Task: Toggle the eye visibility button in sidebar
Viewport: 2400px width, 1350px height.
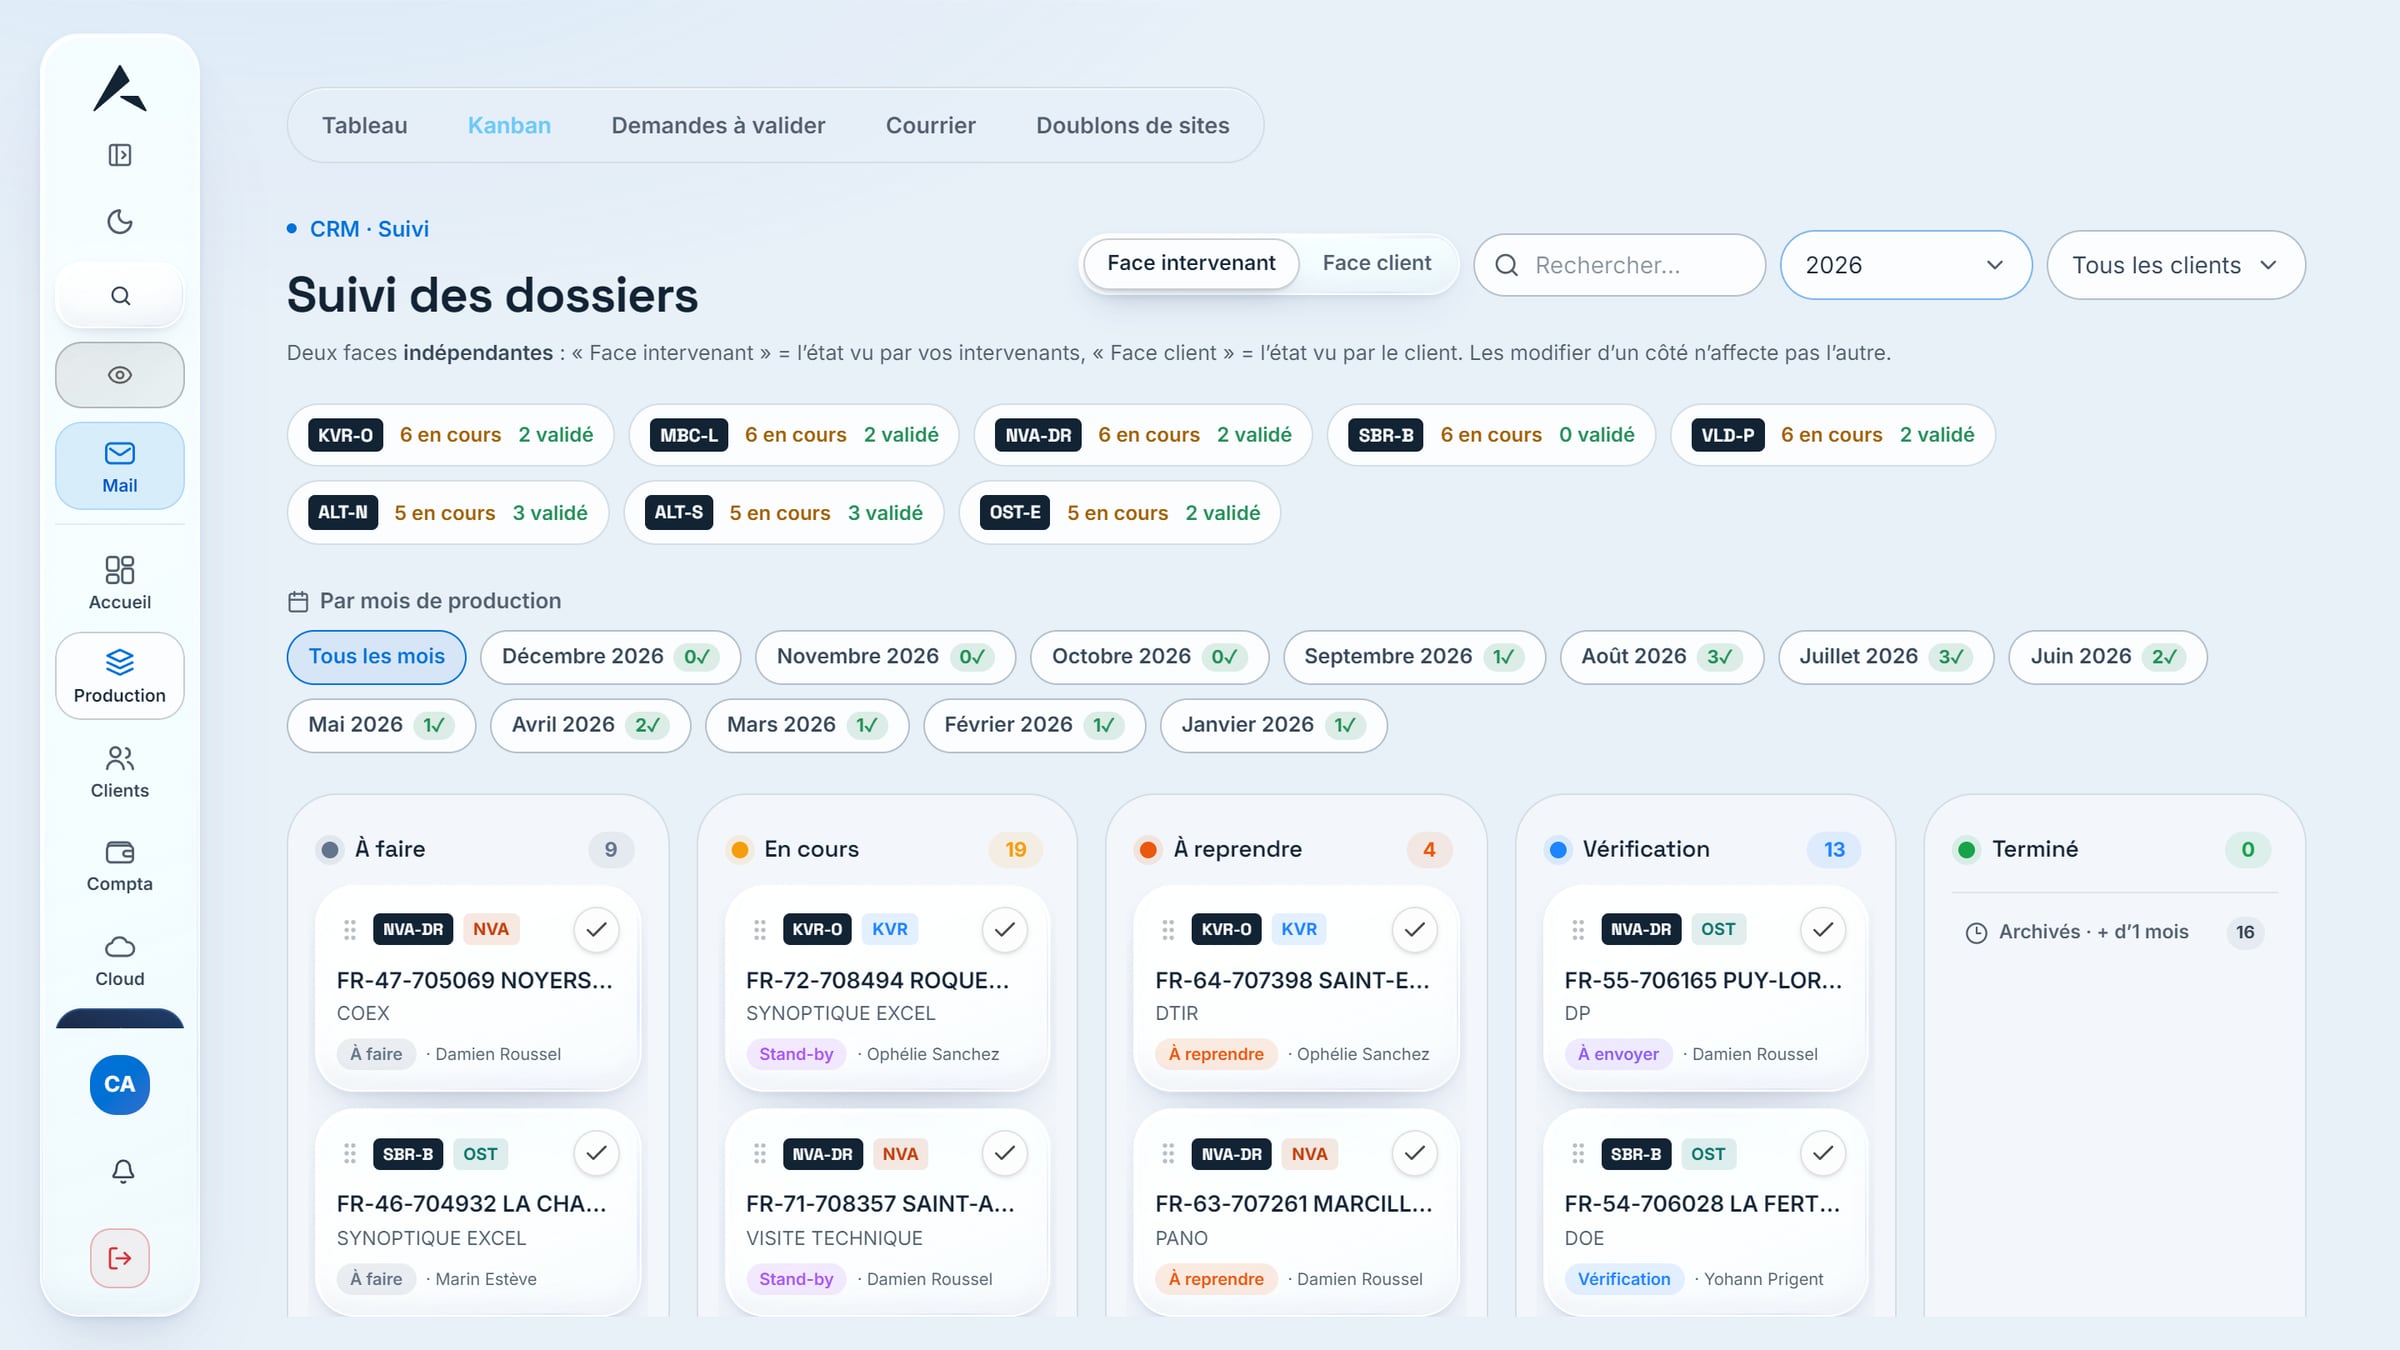Action: tap(120, 375)
